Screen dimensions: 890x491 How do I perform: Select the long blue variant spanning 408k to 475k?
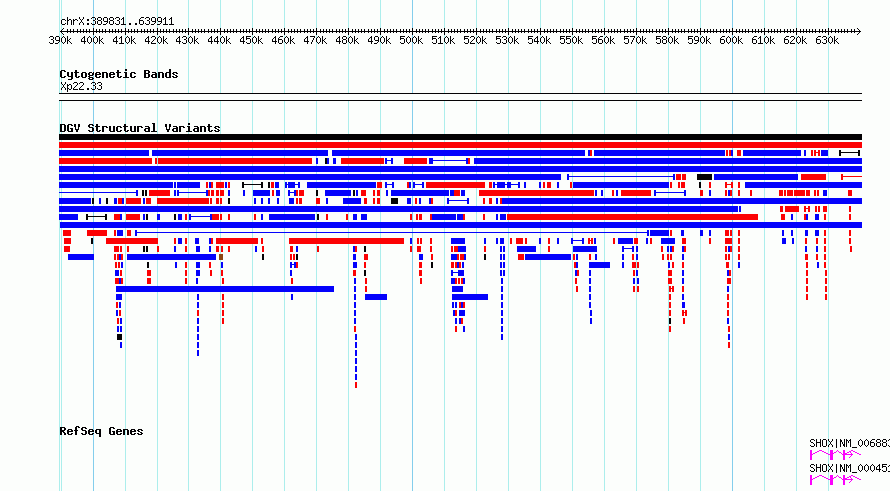click(225, 289)
